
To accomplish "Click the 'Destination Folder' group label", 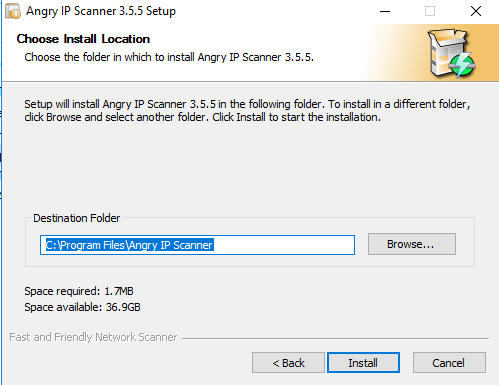I will point(76,218).
